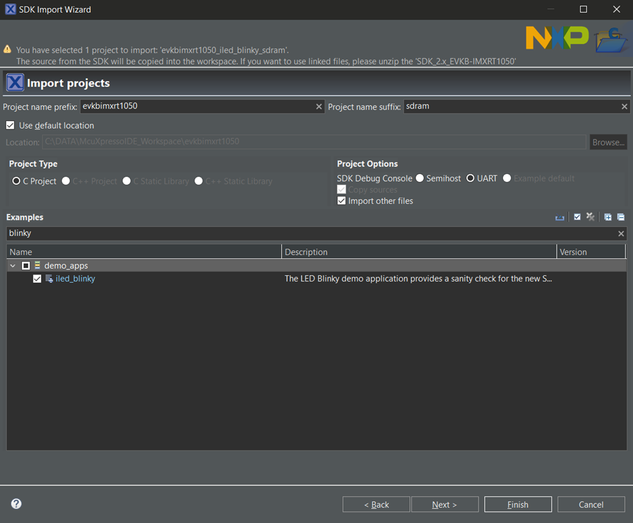Close the SDK Import Wizard window
This screenshot has width=633, height=523.
coord(616,9)
